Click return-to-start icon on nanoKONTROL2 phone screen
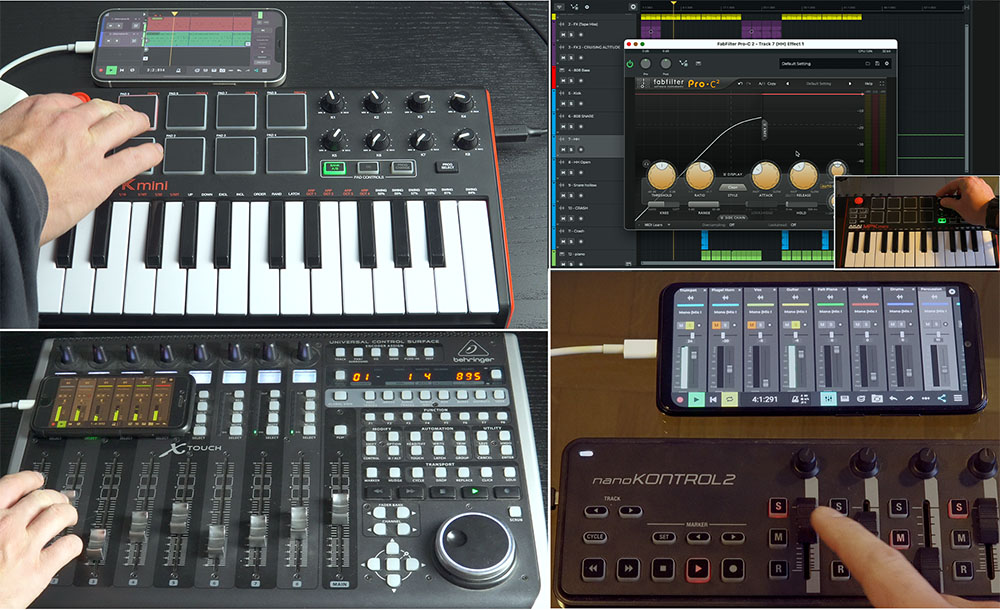 tap(713, 399)
